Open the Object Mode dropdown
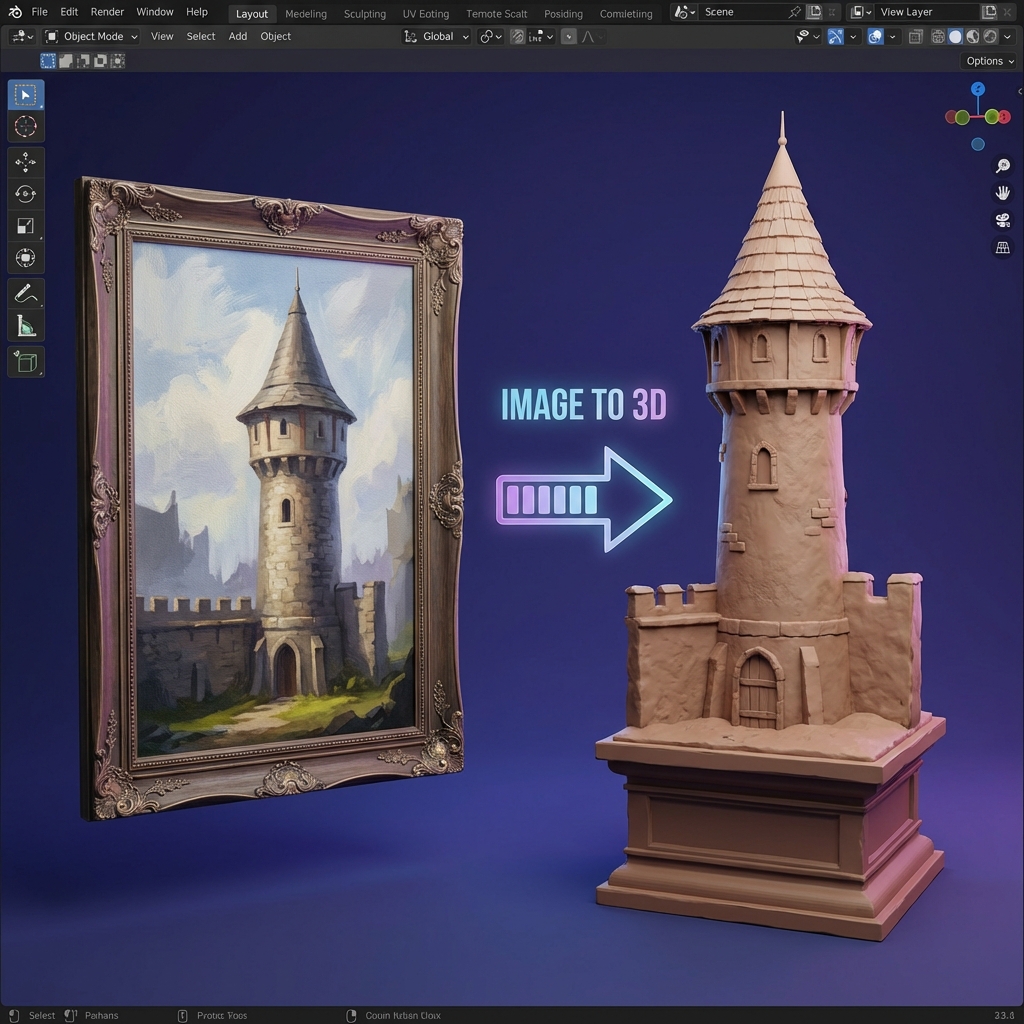 pos(90,36)
